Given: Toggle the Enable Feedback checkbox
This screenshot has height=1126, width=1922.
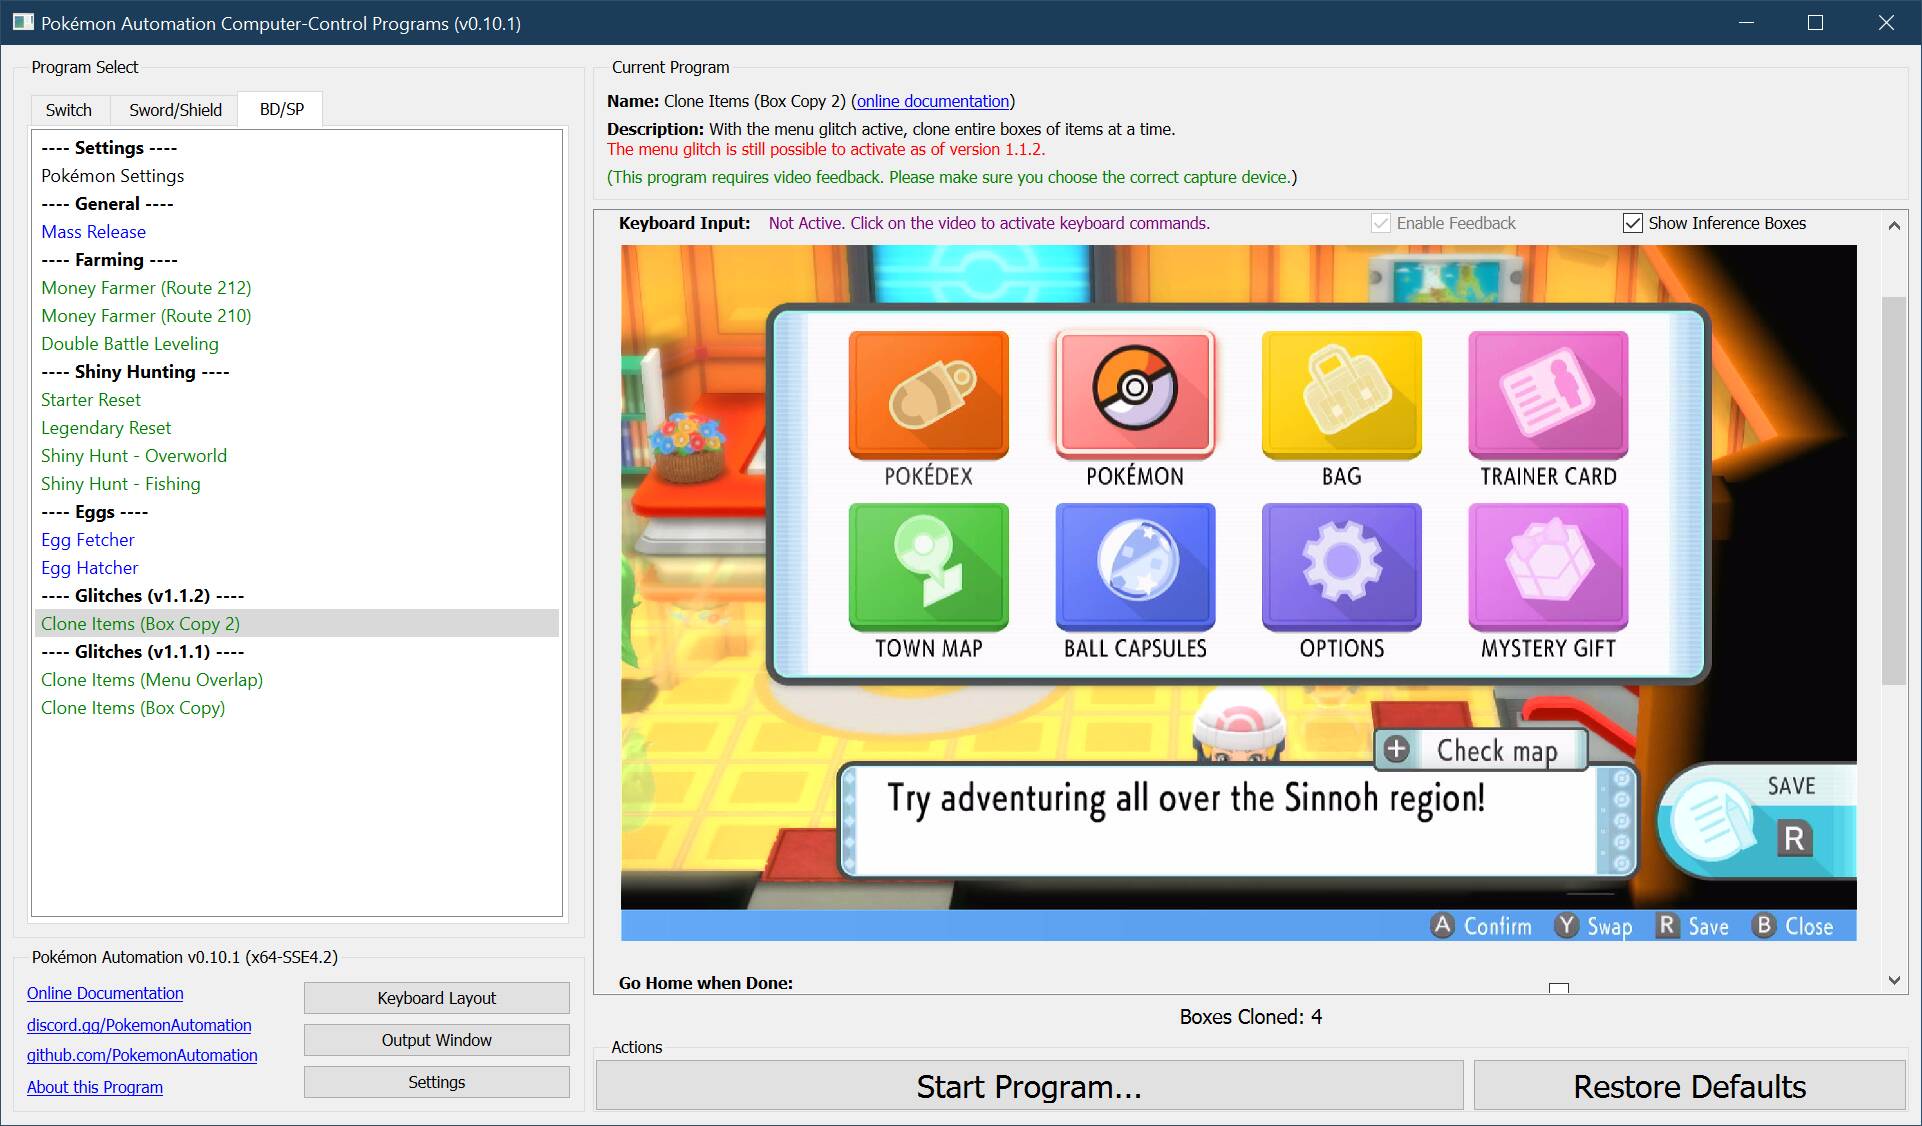Looking at the screenshot, I should (x=1380, y=223).
